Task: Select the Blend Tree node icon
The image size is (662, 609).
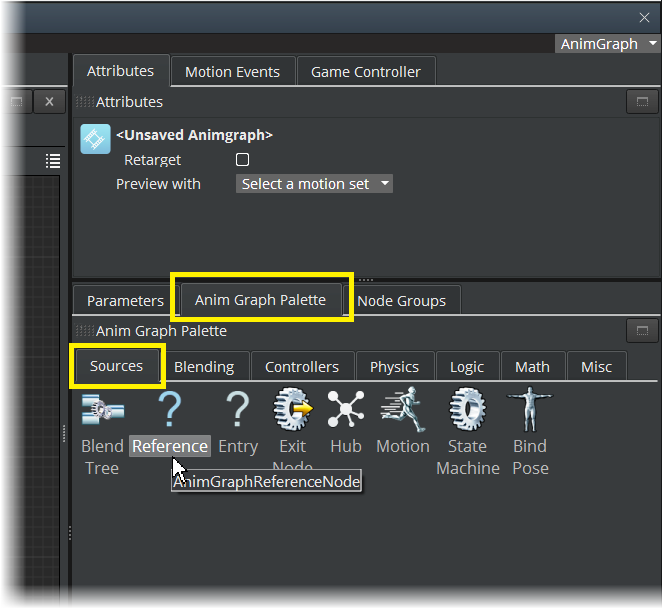Action: (102, 411)
